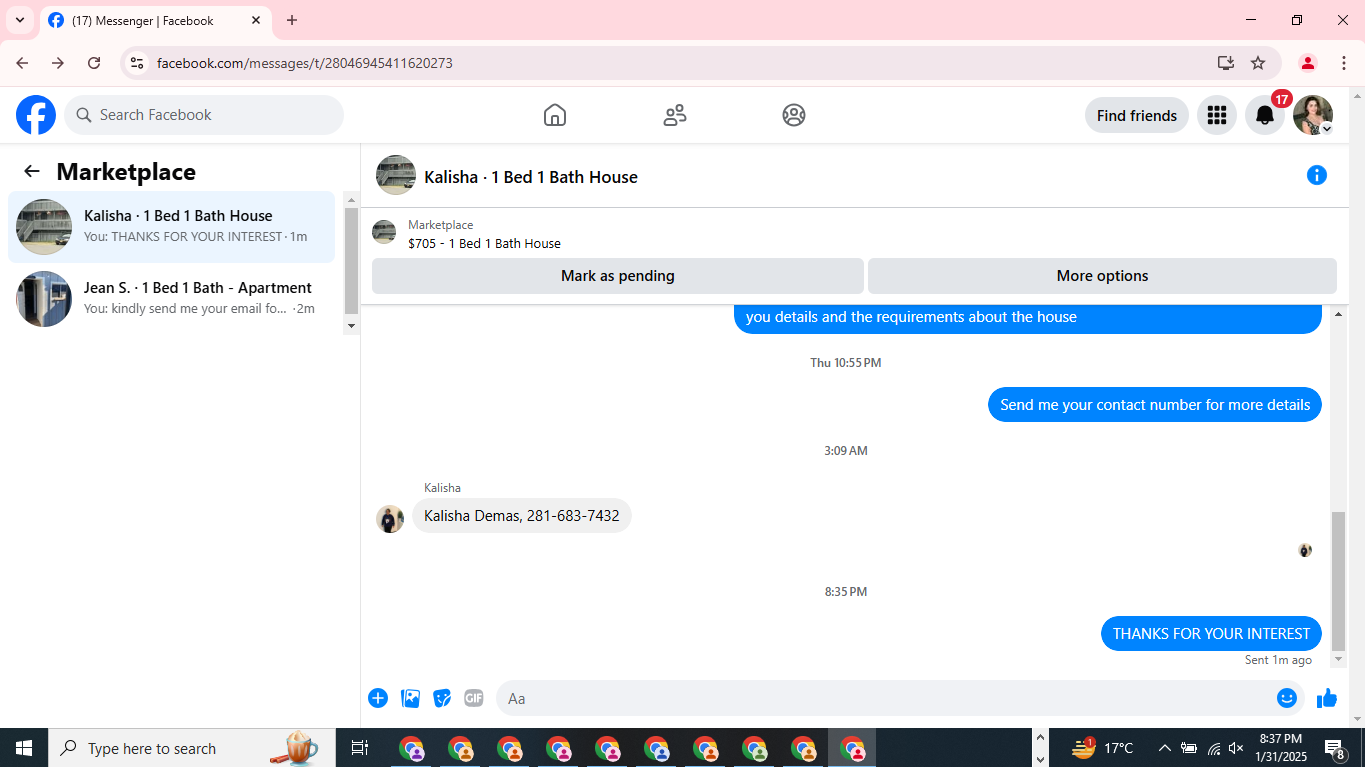Open the emoji picker in message box
Screen dimensions: 1365x767
[1287, 698]
